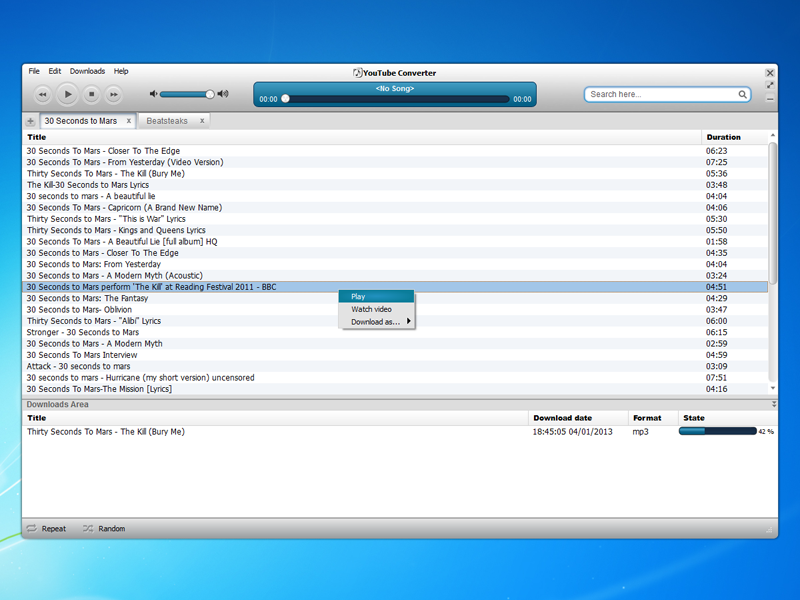The height and width of the screenshot is (600, 800).
Task: Click the song list vertical scrollbar thumb
Action: (x=773, y=213)
